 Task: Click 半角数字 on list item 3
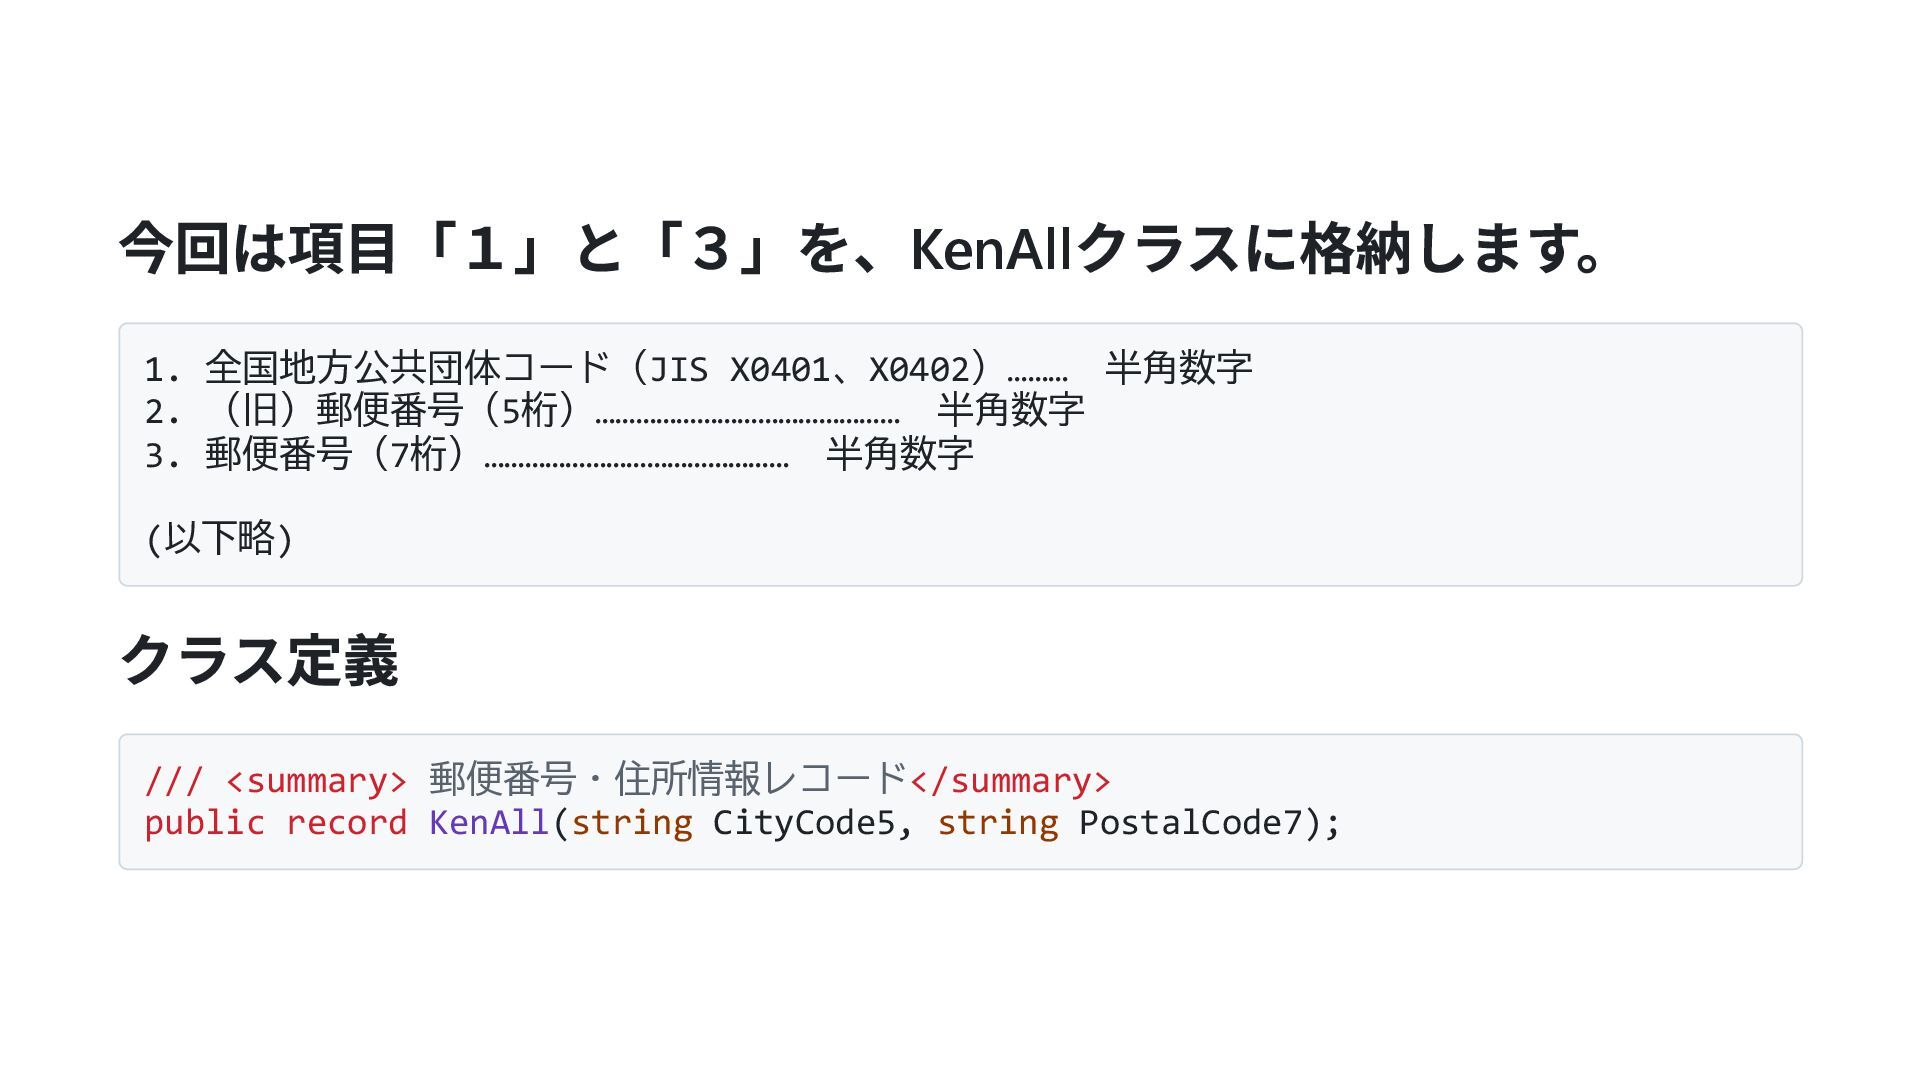coord(899,455)
